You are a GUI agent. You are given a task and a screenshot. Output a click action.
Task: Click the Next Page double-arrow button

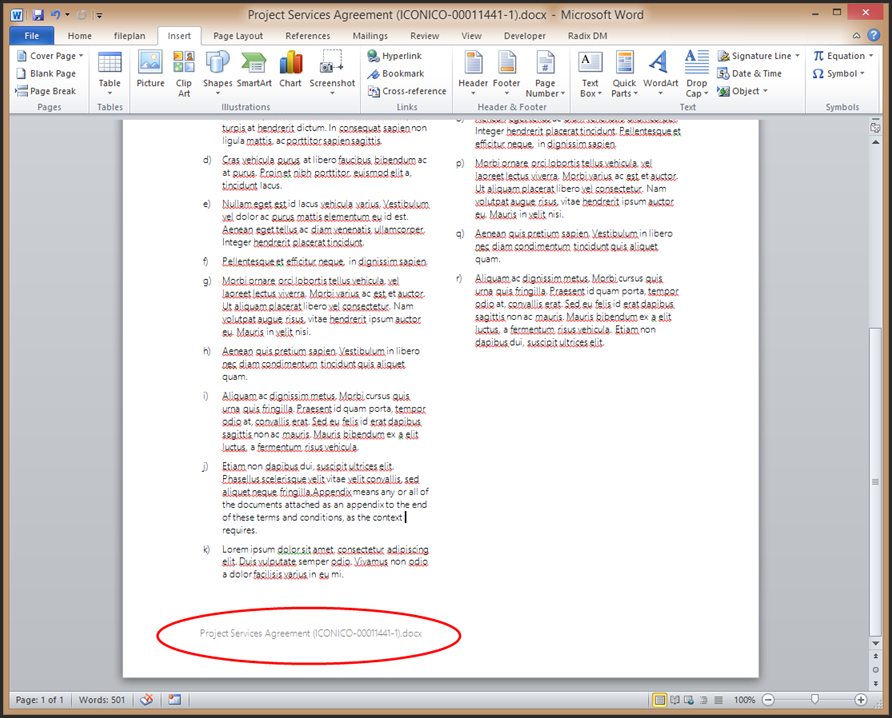(876, 683)
